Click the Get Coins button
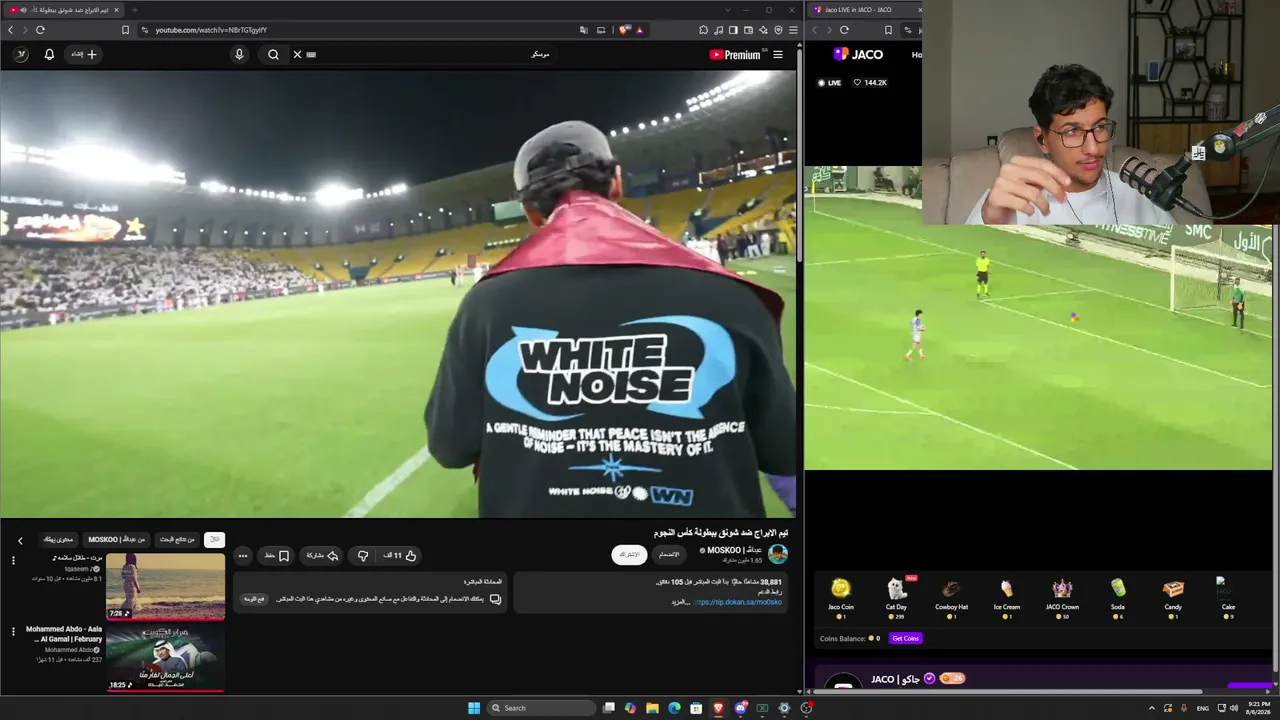The height and width of the screenshot is (720, 1280). tap(905, 638)
